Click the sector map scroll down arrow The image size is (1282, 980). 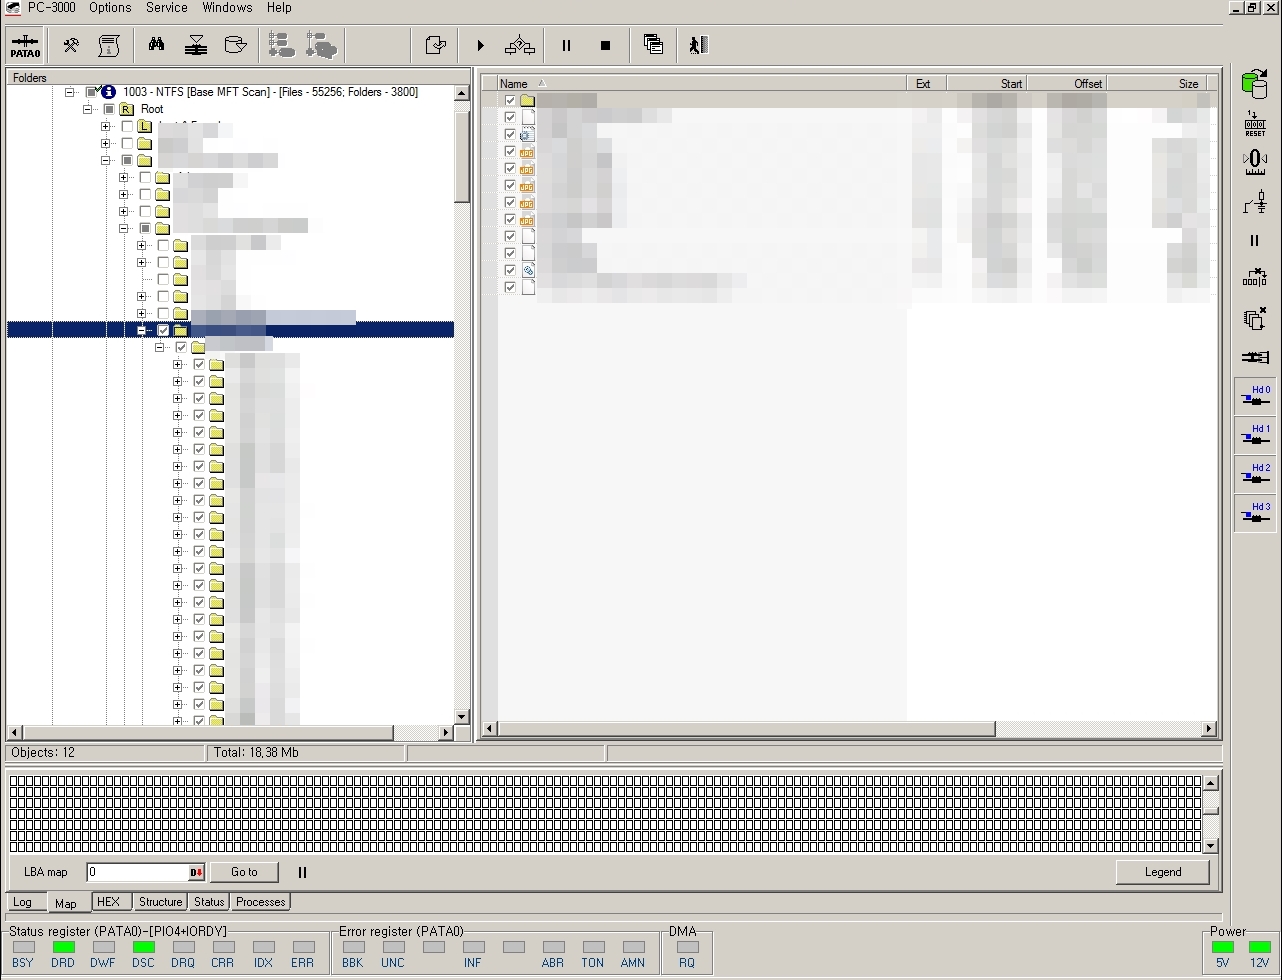1210,845
